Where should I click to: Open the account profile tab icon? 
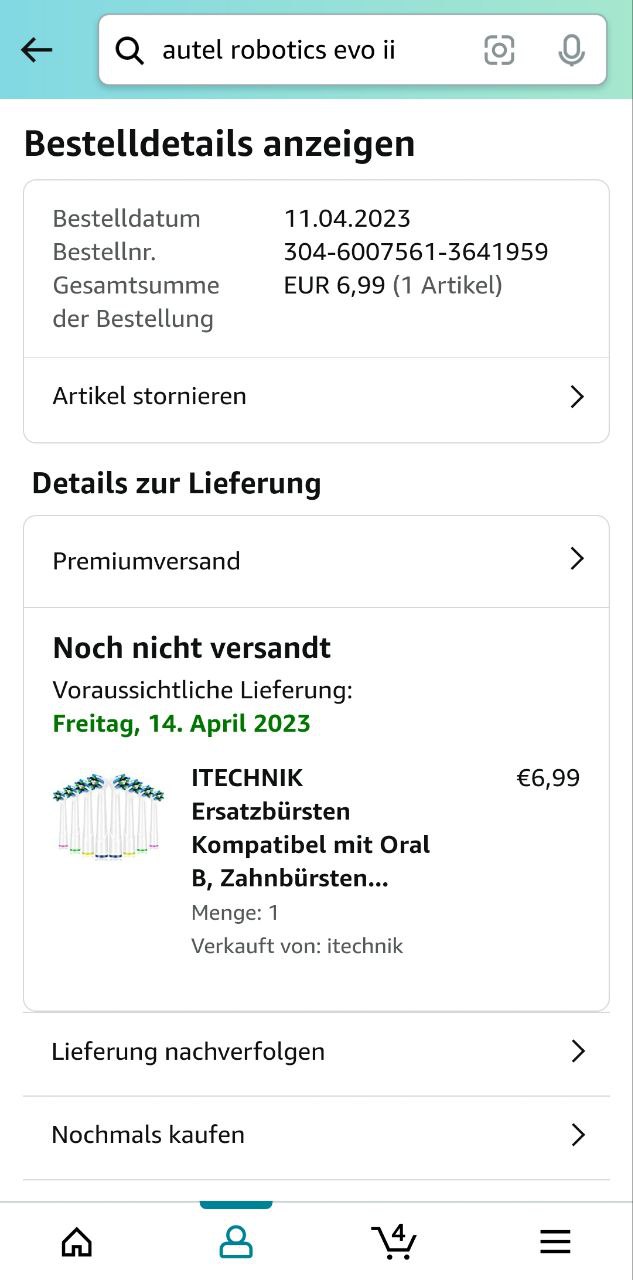click(x=236, y=1242)
